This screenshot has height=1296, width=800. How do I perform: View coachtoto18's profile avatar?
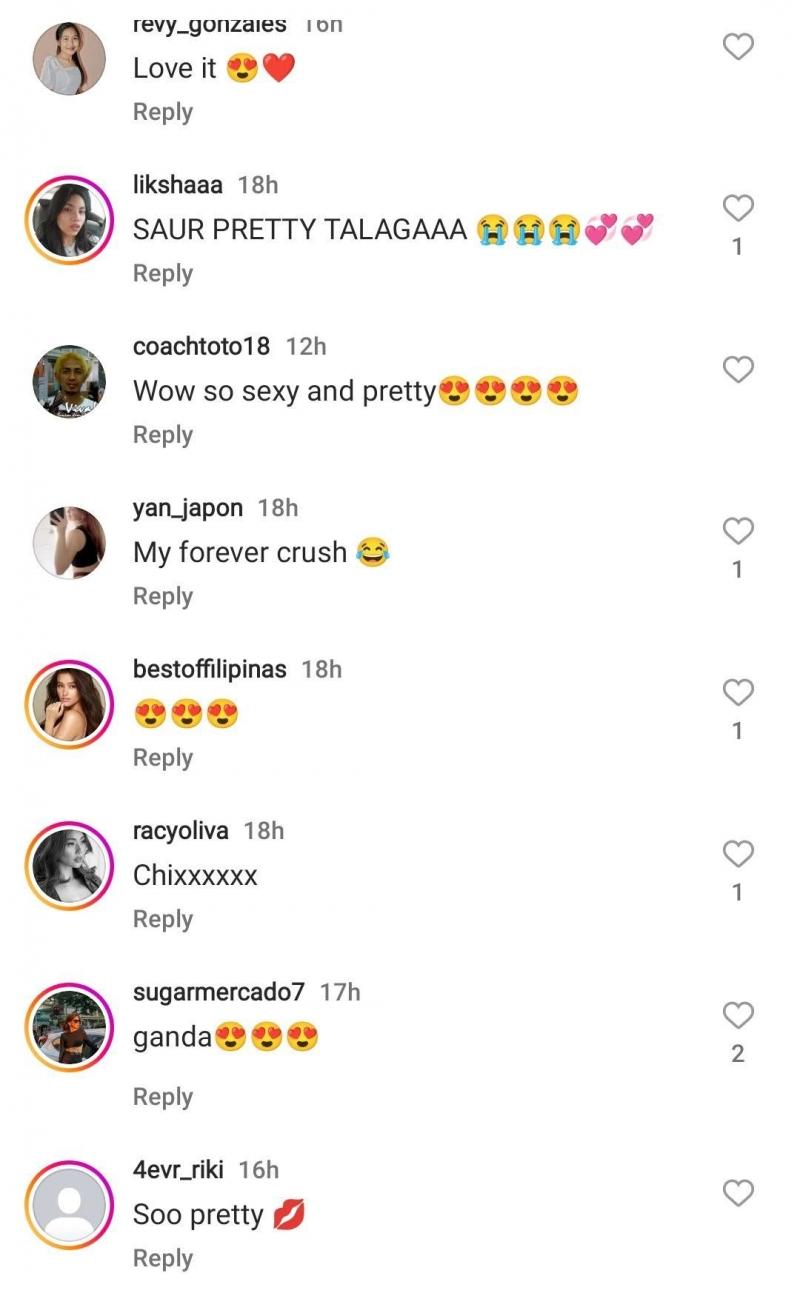click(x=69, y=382)
